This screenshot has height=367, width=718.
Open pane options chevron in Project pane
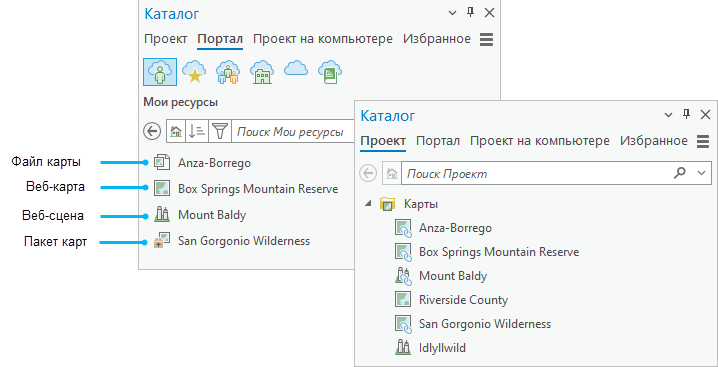[x=669, y=115]
